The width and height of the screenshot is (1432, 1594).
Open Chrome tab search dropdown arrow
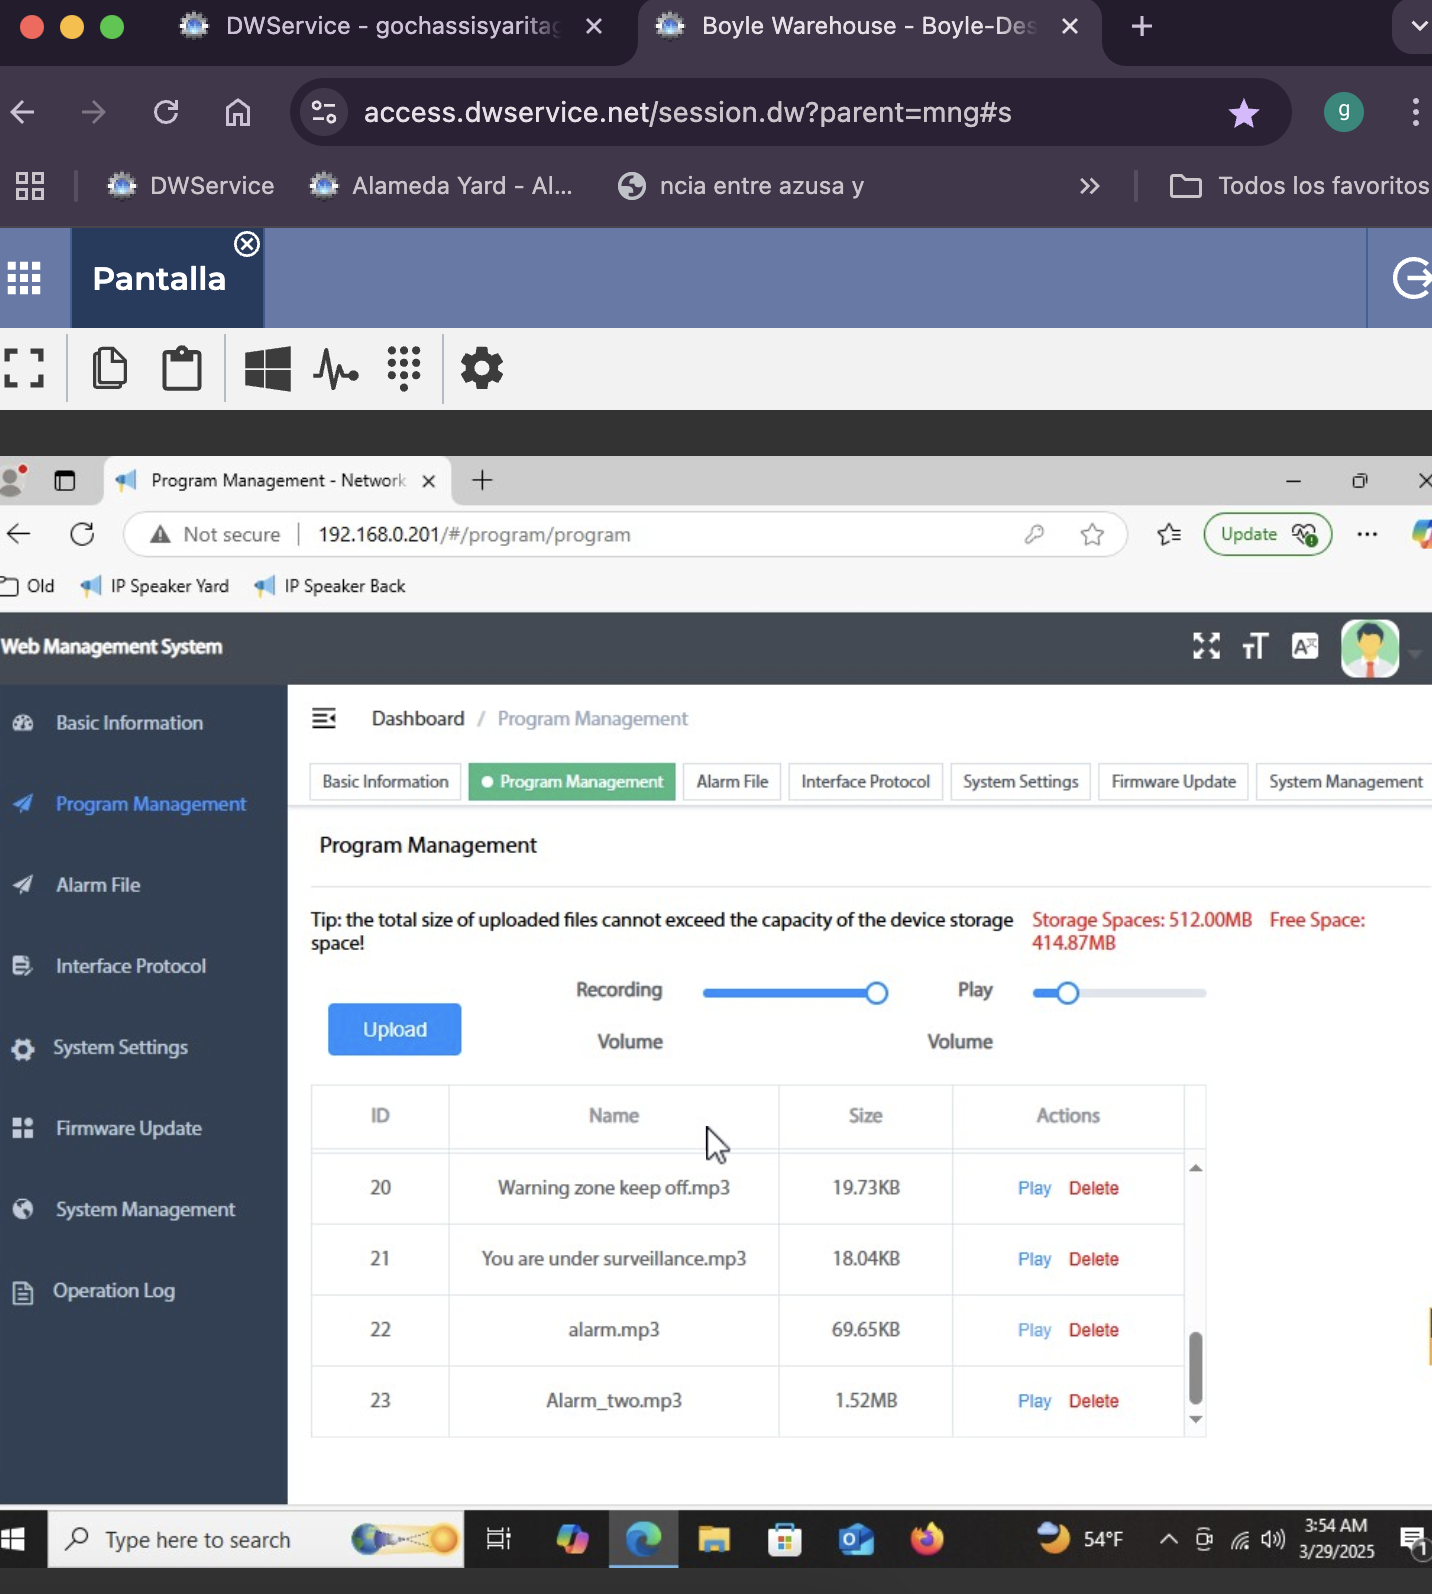pyautogui.click(x=1418, y=27)
